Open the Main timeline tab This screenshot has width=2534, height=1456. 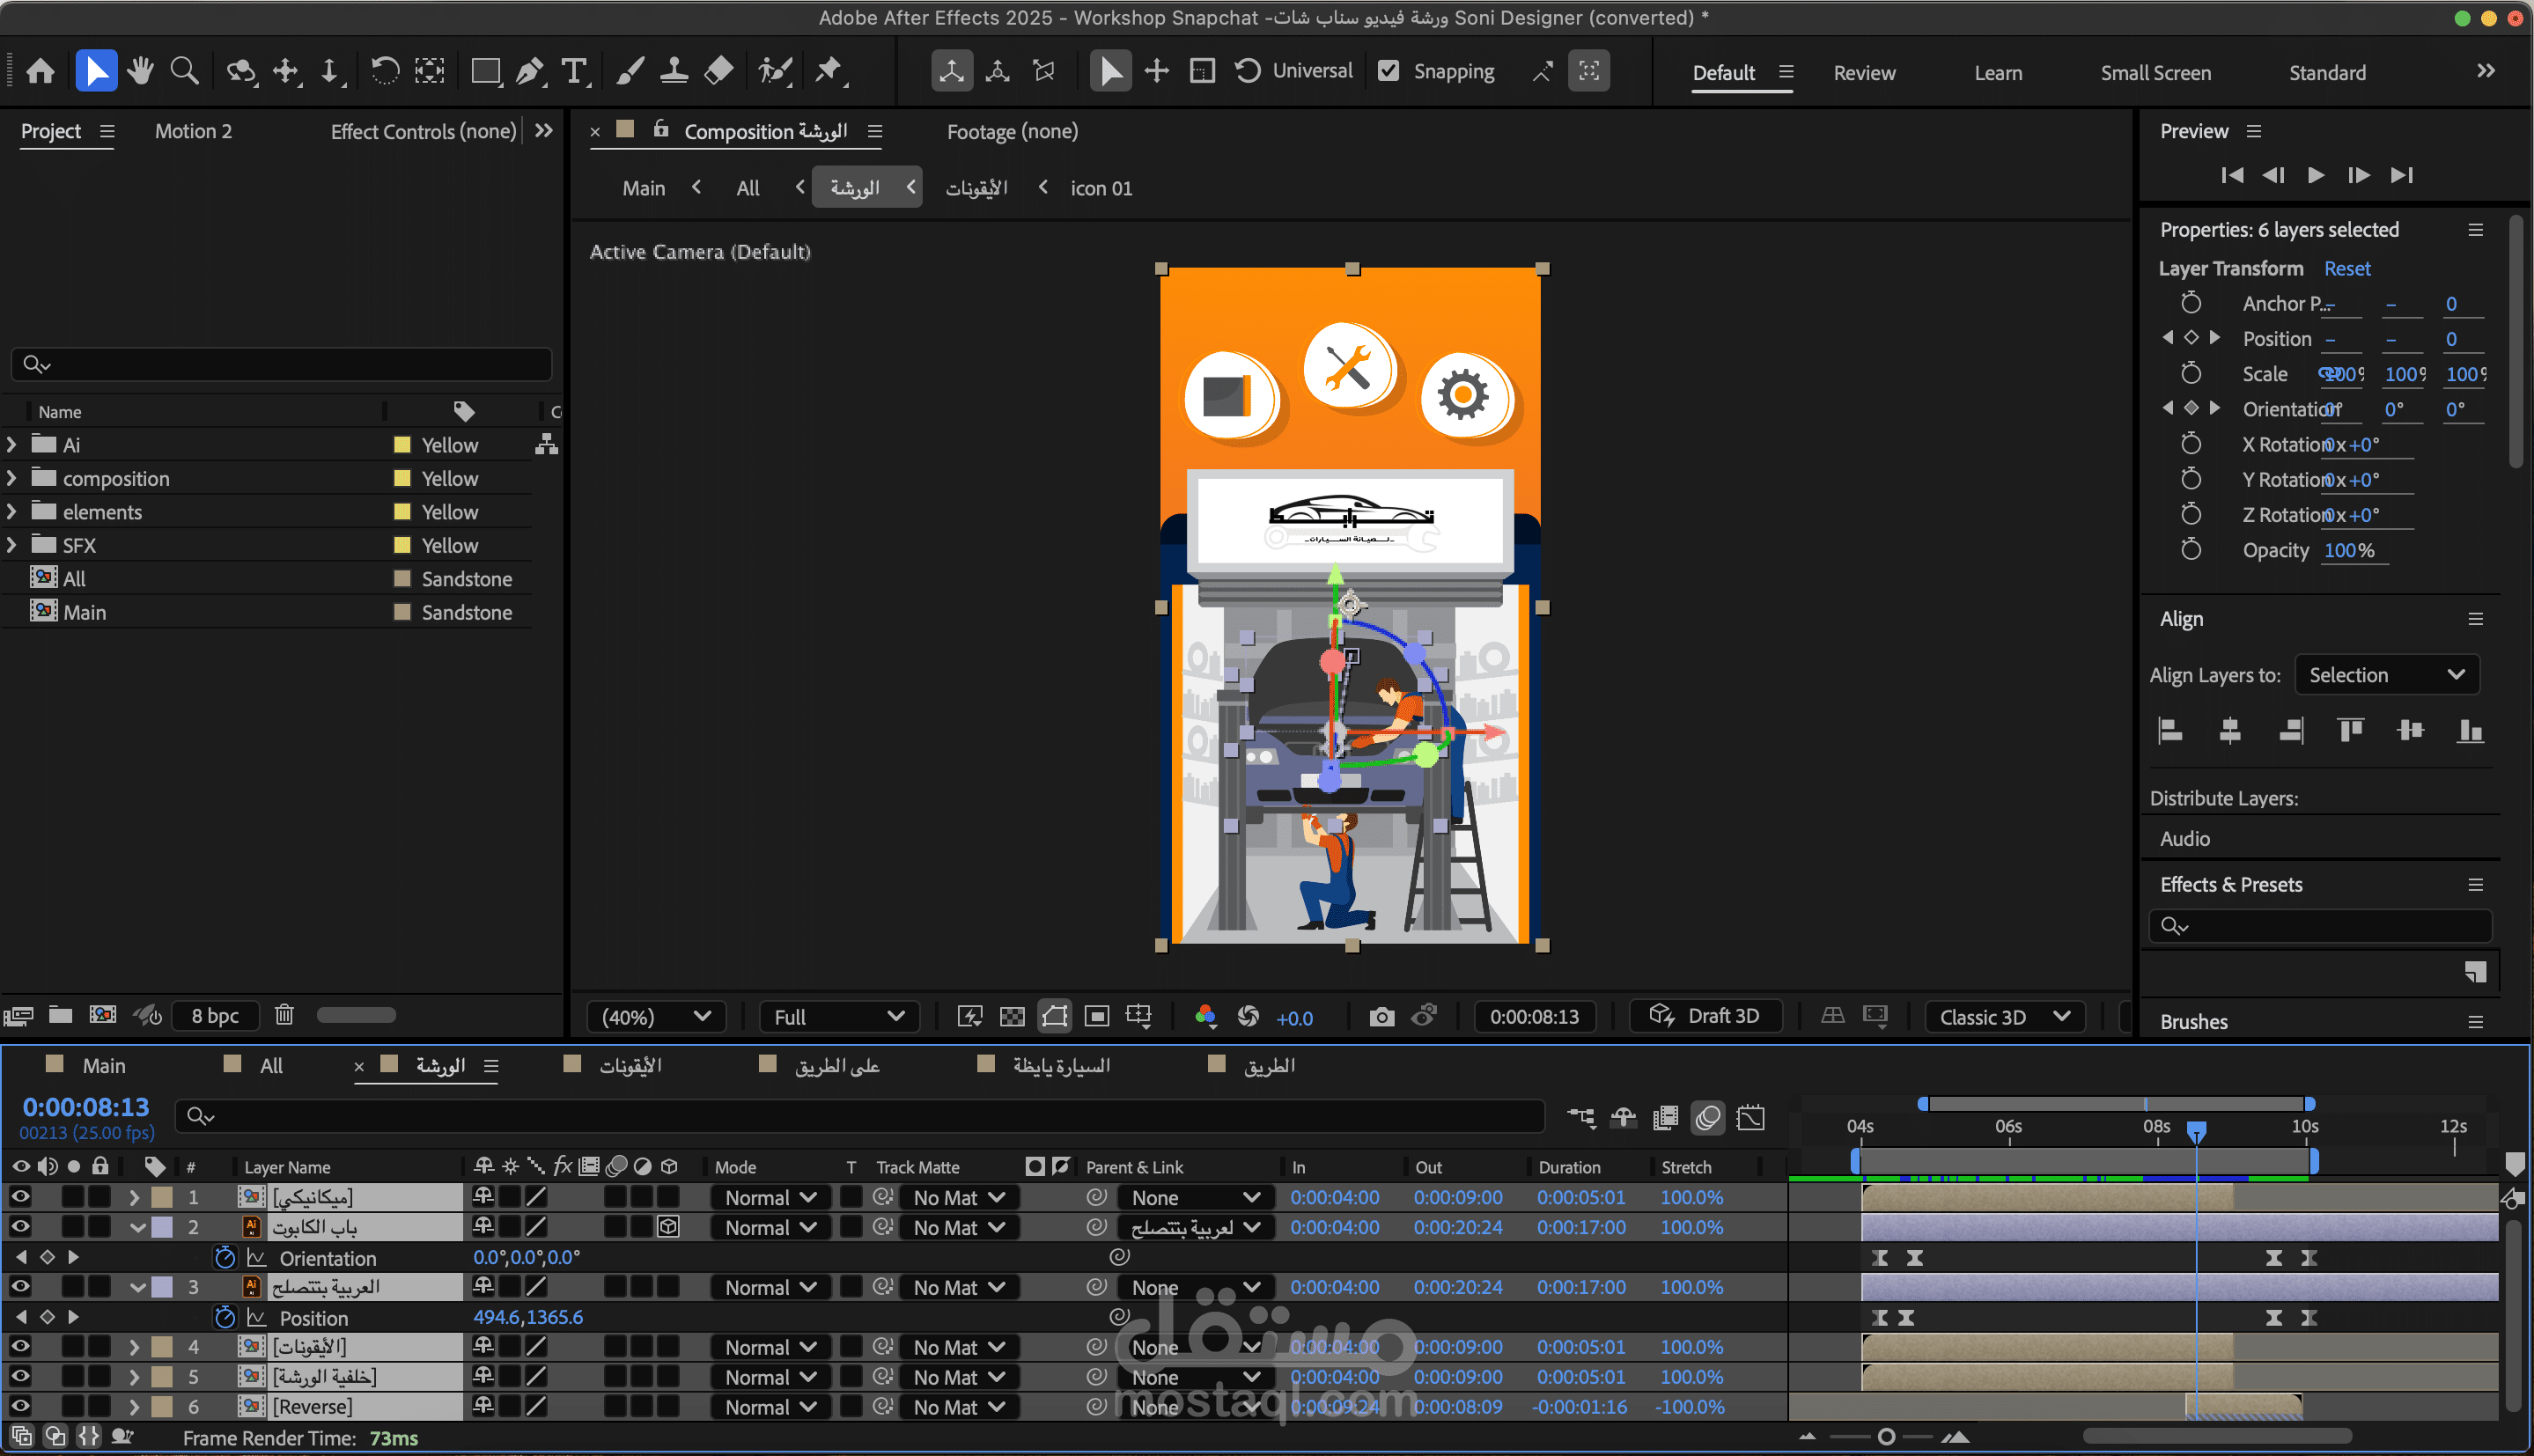click(103, 1066)
